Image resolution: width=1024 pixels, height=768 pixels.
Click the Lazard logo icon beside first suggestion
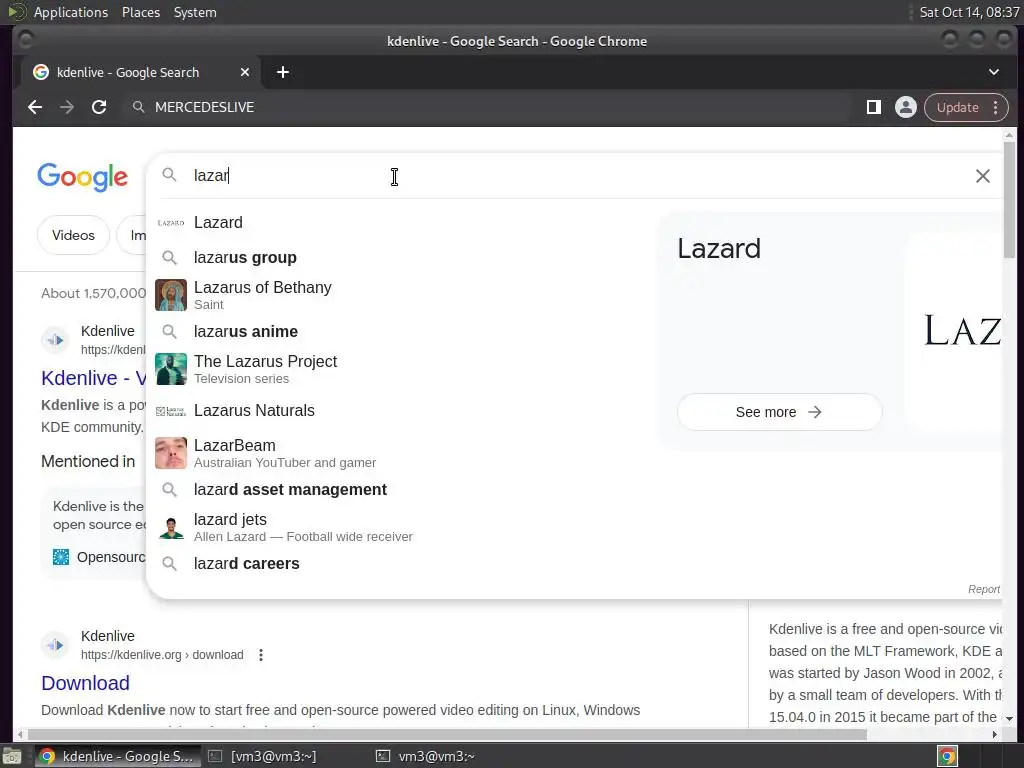pyautogui.click(x=170, y=223)
